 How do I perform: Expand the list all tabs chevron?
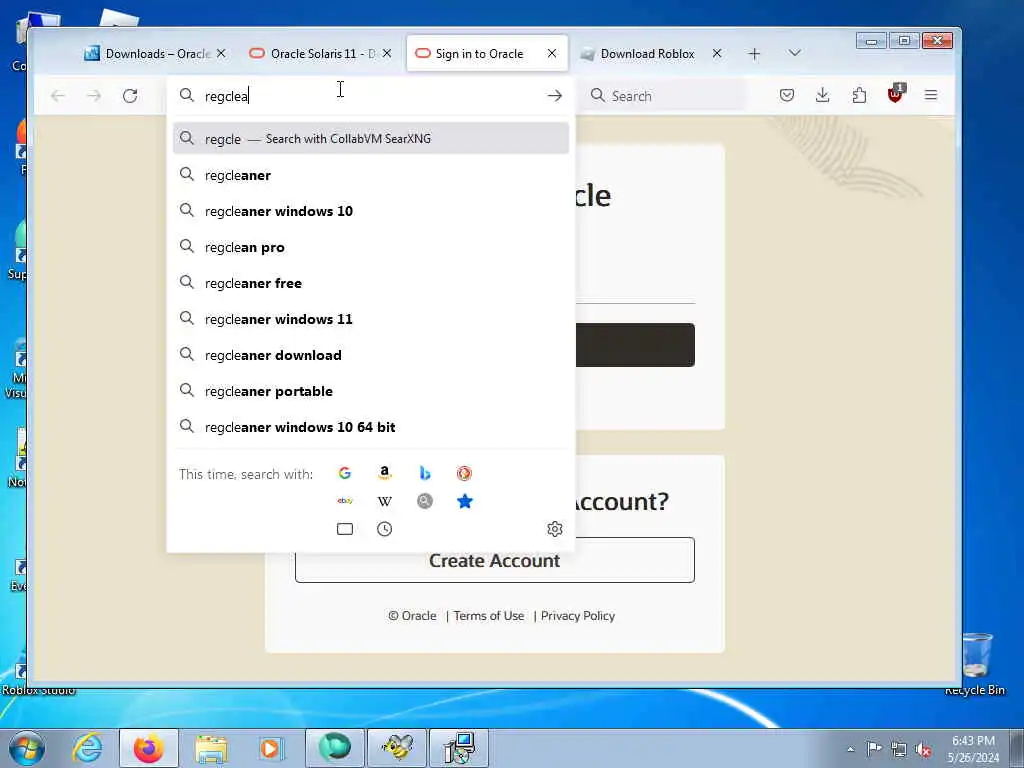[795, 53]
